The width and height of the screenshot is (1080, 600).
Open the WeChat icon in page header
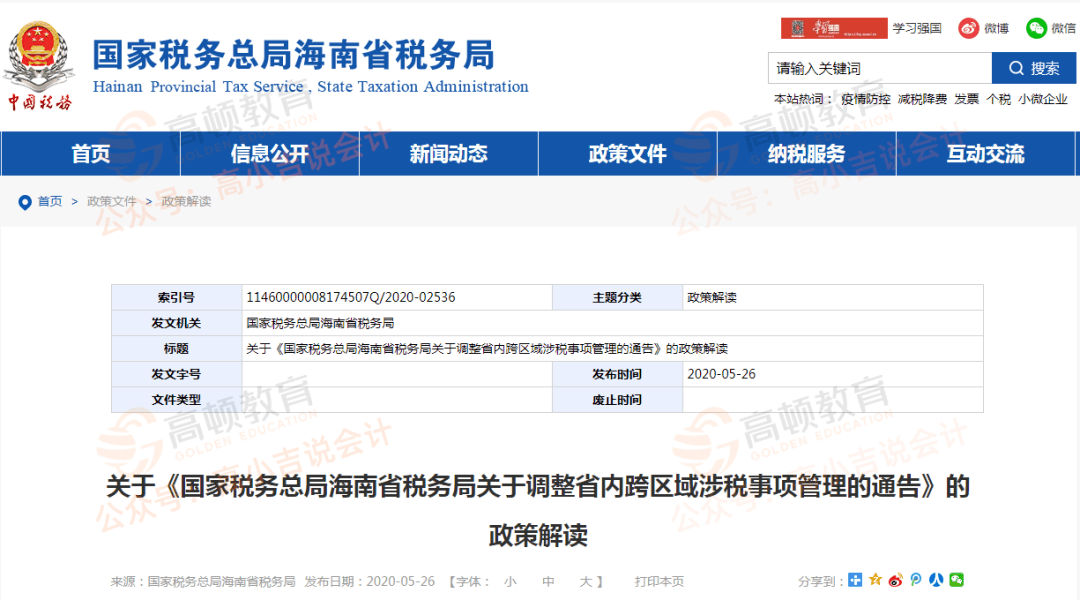(1035, 27)
